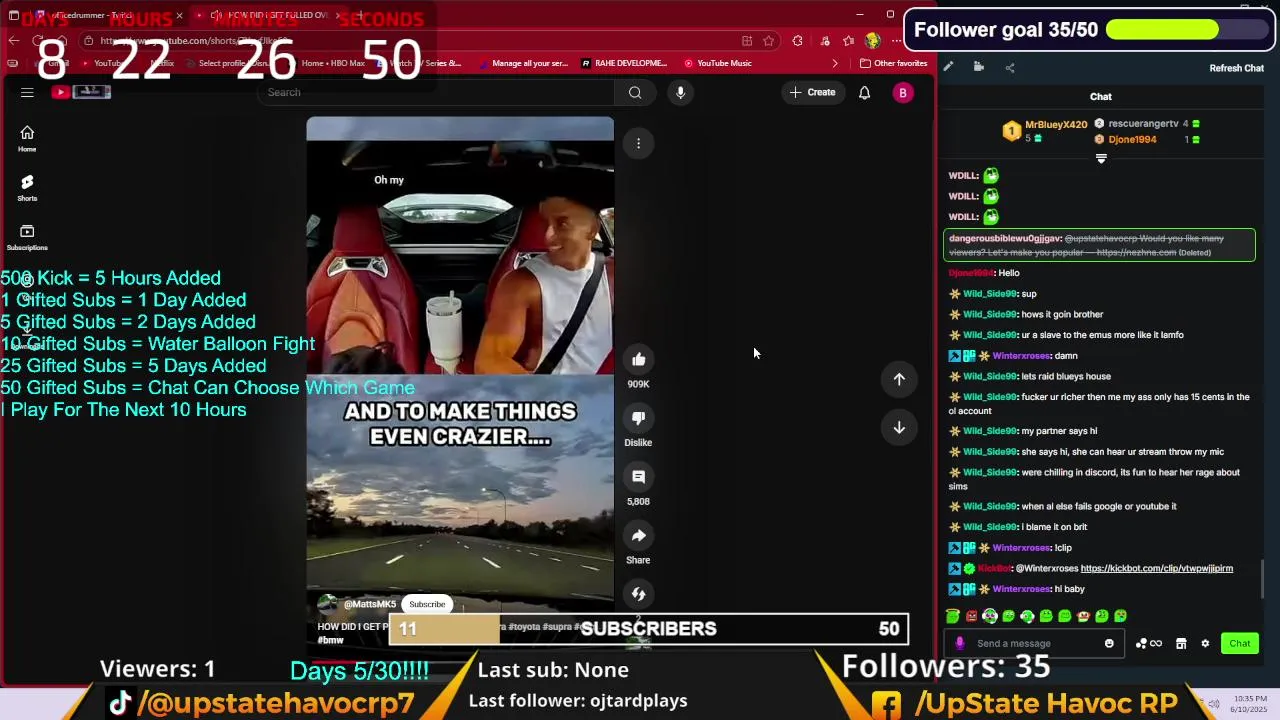Subscribe to @MattsMK5 channel
Screen dimensions: 1280x720
pos(427,604)
